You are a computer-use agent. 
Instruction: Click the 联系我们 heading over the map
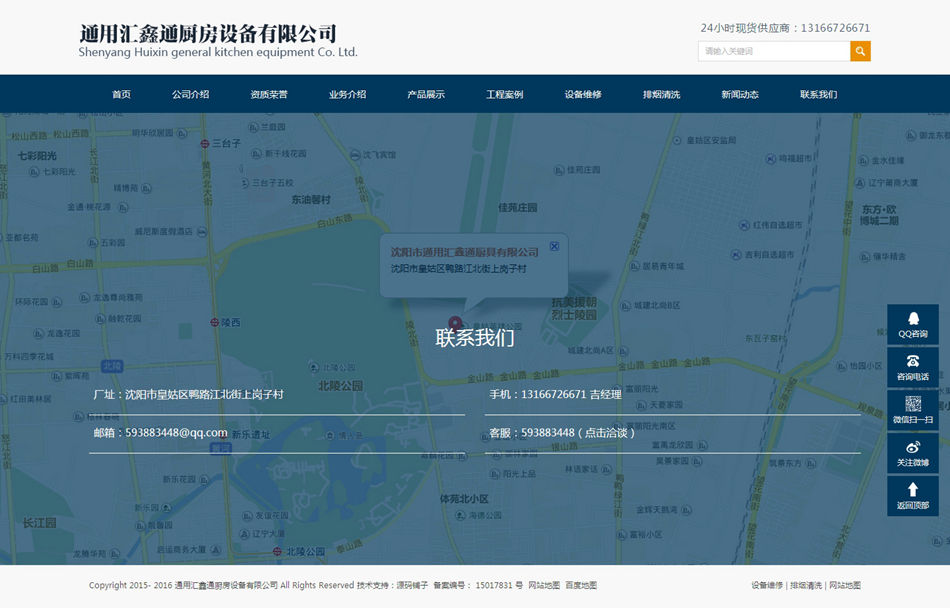475,338
